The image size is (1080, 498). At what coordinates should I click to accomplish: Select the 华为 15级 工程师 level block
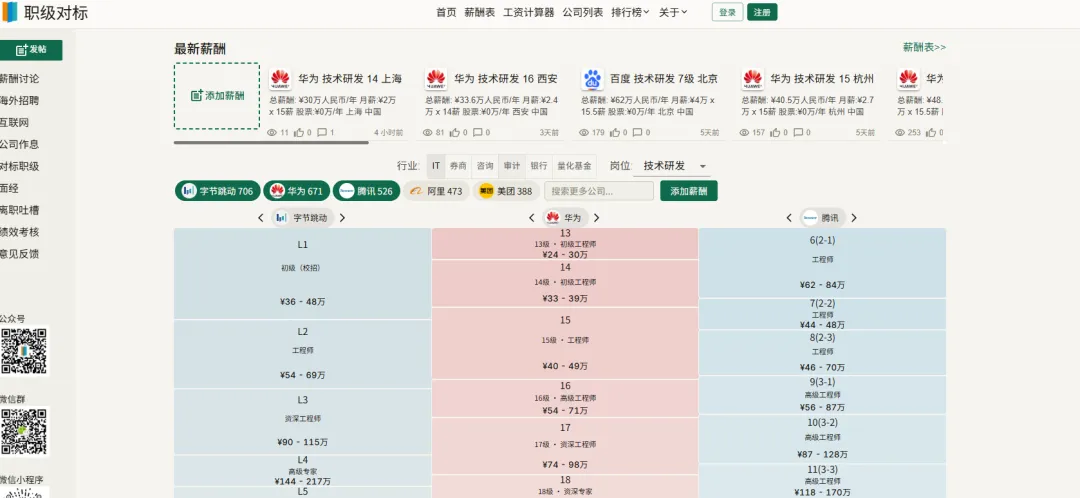coord(565,343)
